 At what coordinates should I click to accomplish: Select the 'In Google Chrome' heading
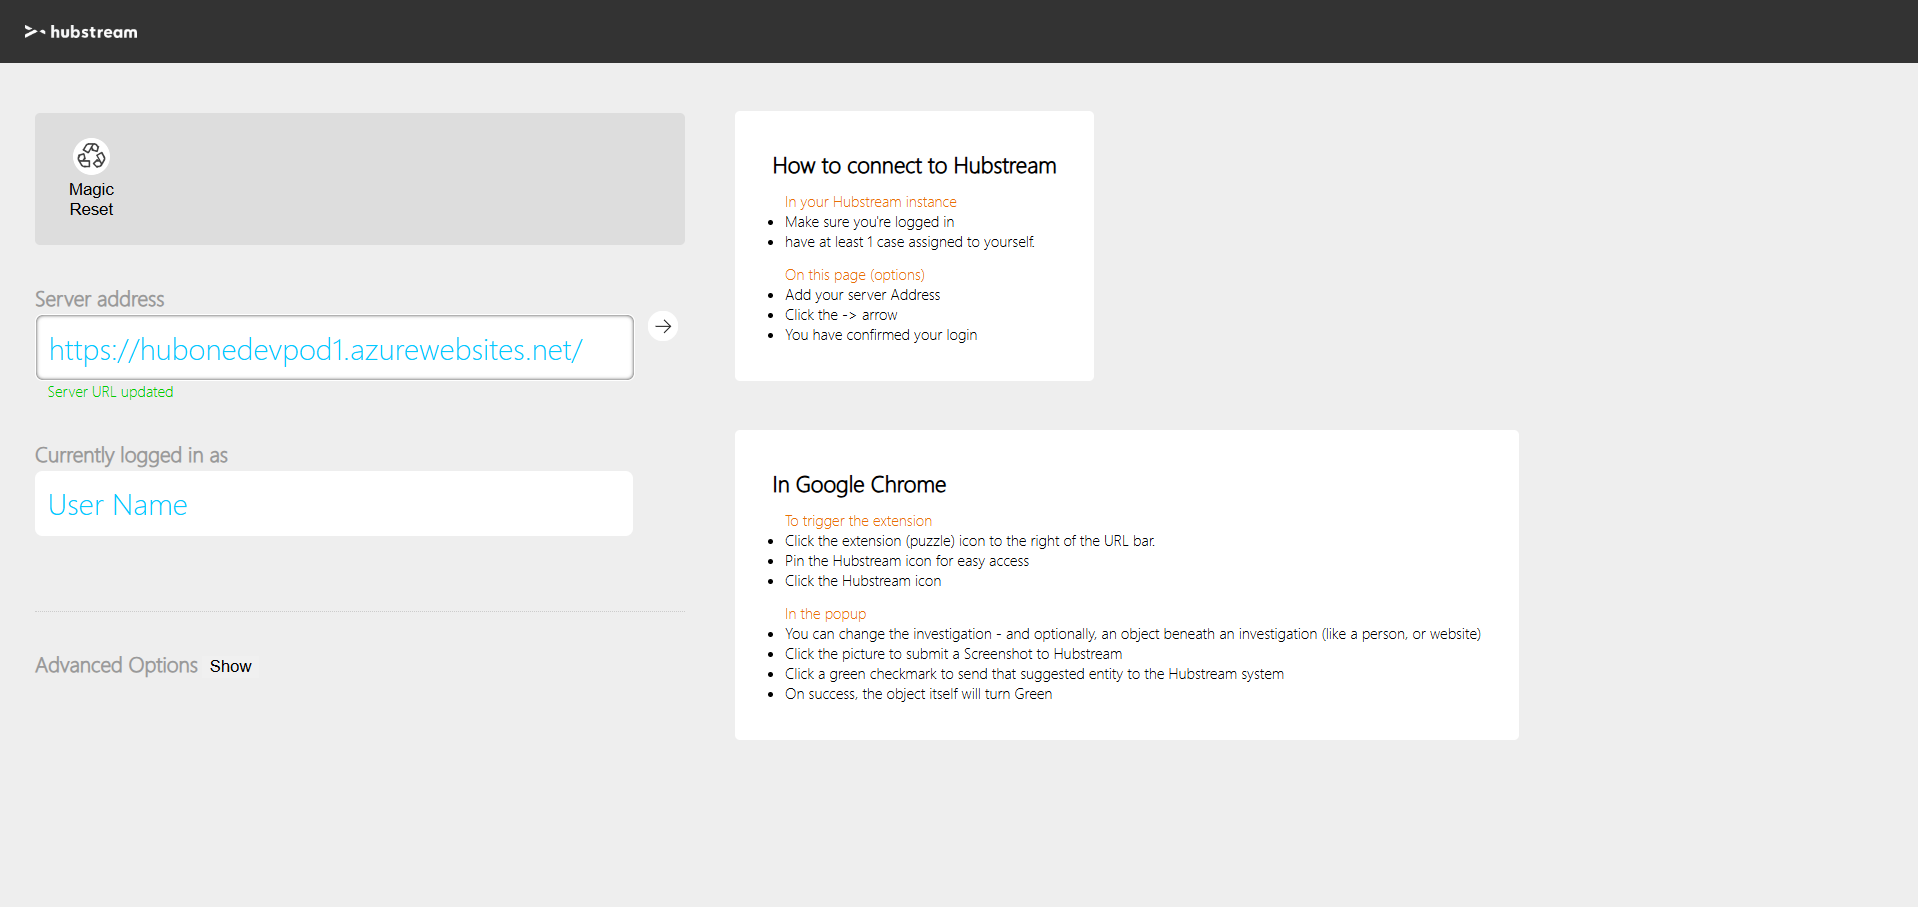858,485
